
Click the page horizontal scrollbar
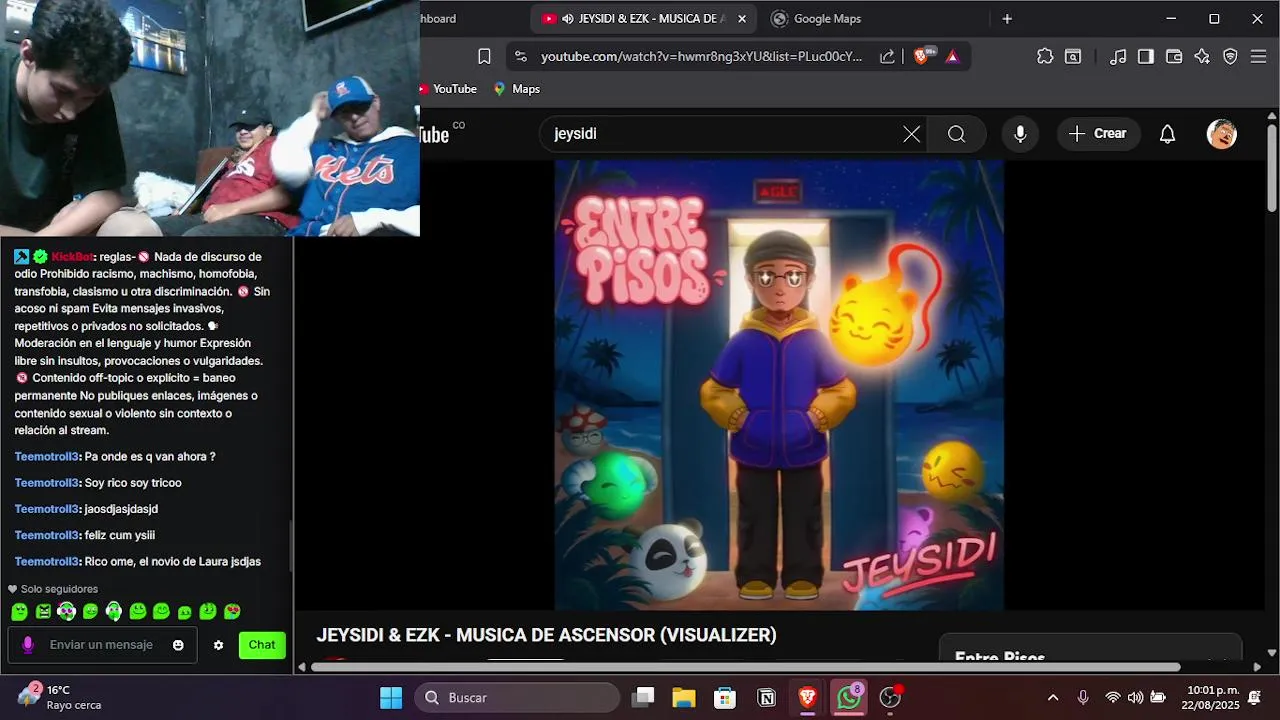[x=745, y=667]
